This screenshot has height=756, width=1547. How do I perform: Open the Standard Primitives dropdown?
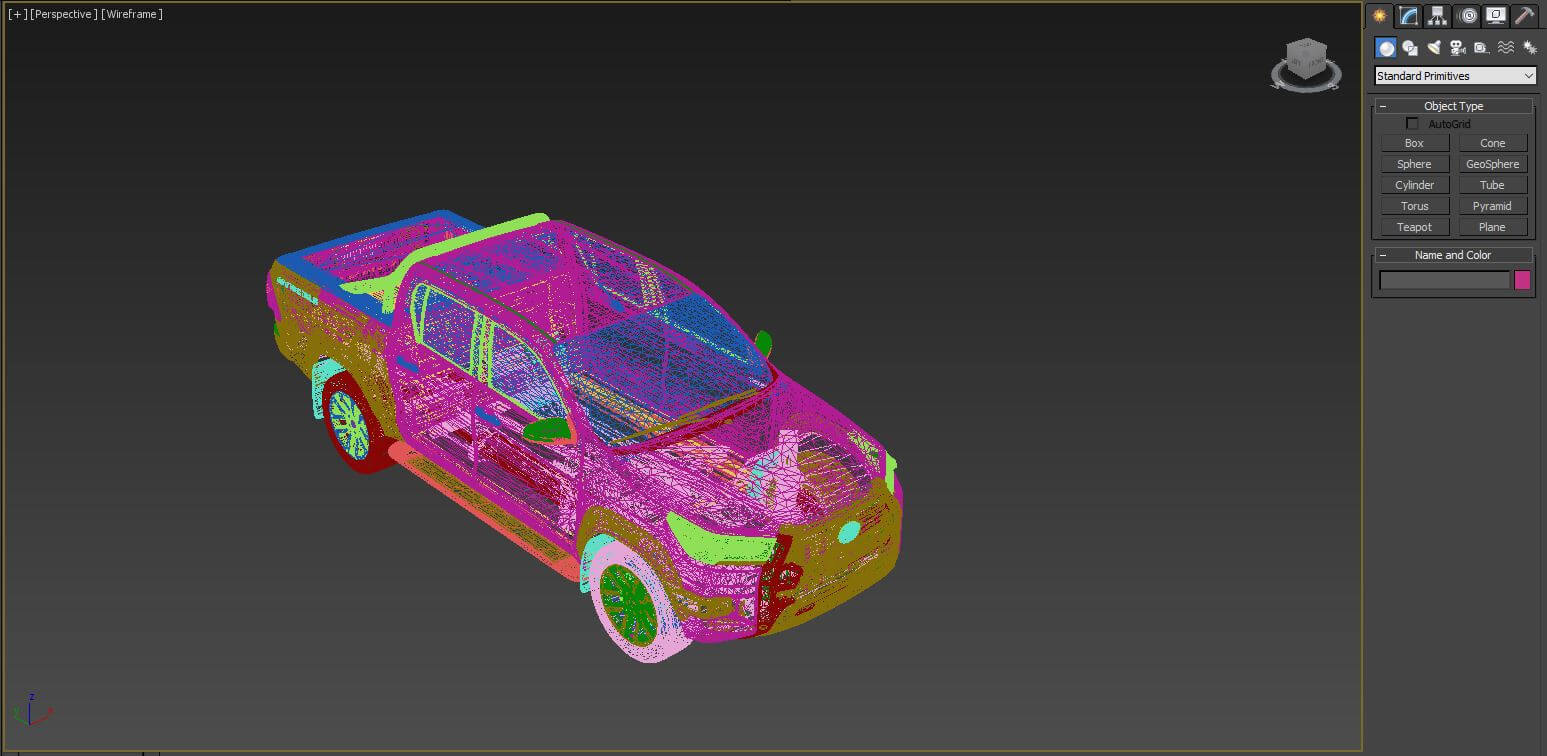[1455, 76]
